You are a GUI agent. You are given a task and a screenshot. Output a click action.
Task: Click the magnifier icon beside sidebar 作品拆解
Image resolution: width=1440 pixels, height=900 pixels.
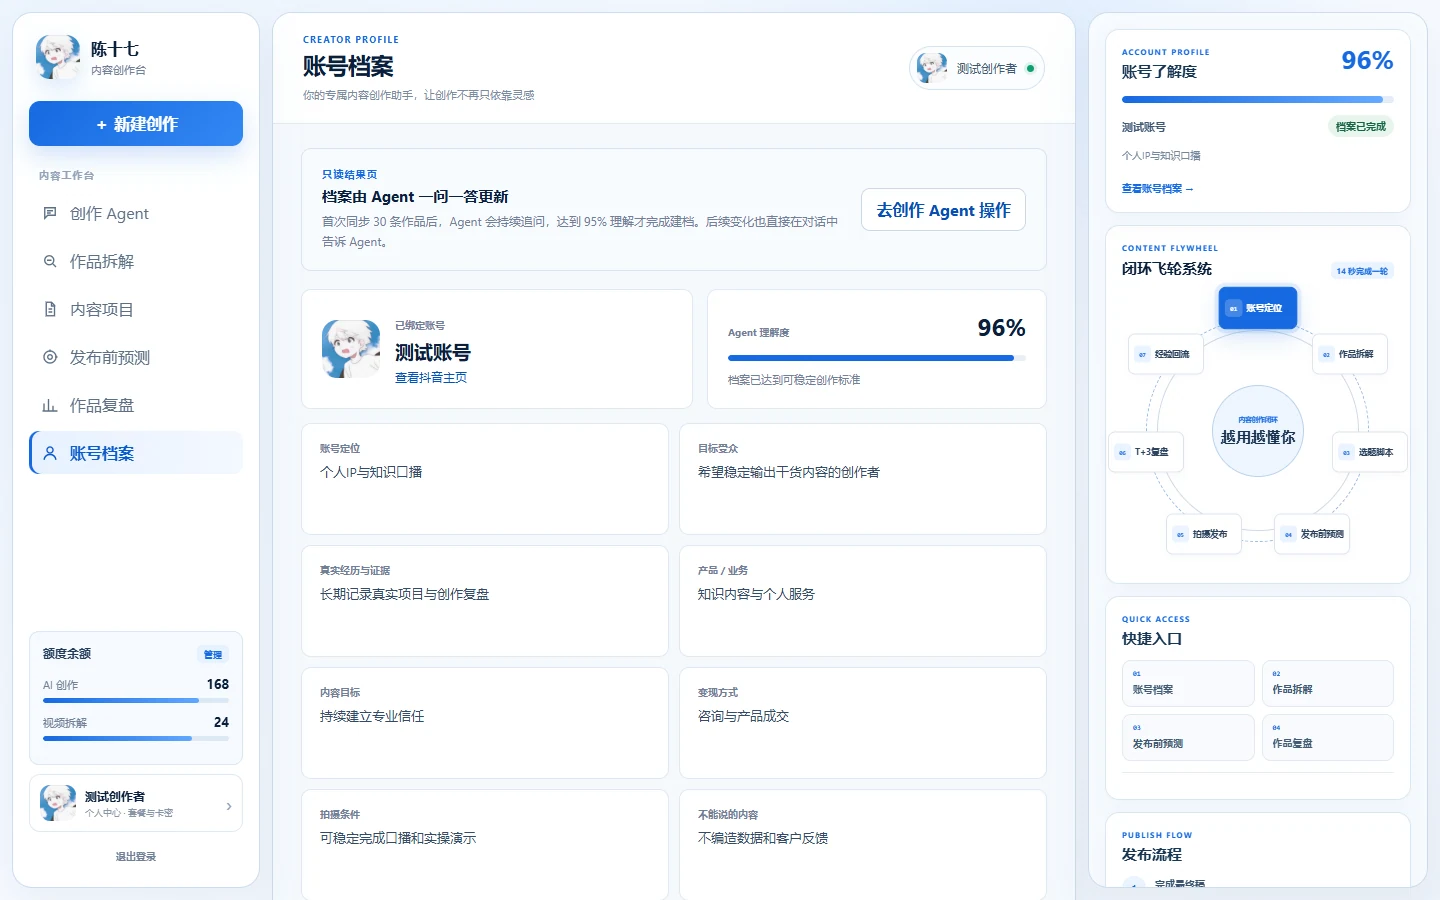pyautogui.click(x=50, y=261)
